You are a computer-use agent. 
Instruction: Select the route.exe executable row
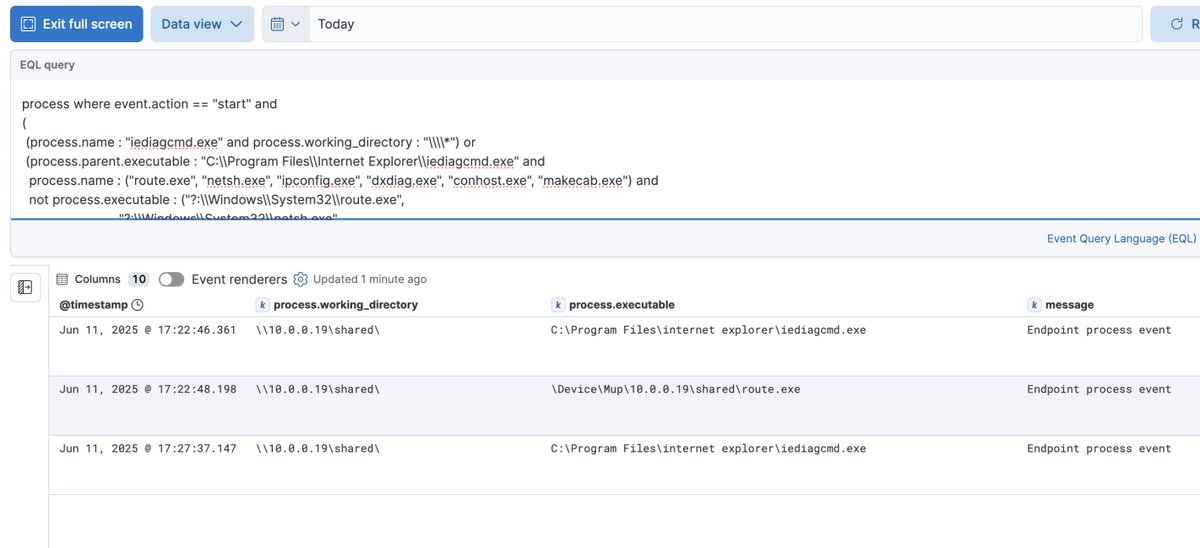coord(675,389)
